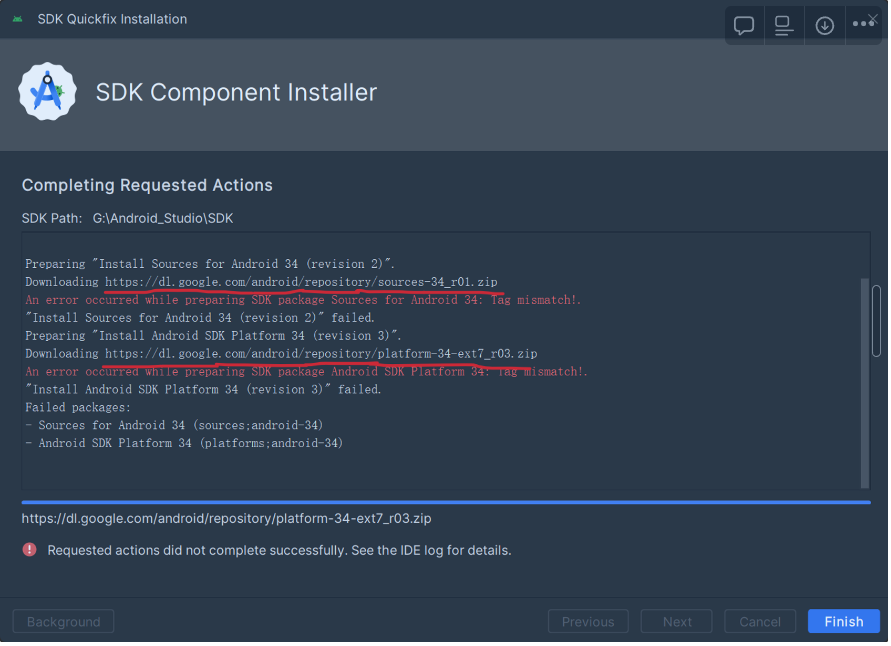This screenshot has width=891, height=646.
Task: Click the red error exclamation icon
Action: coord(30,550)
